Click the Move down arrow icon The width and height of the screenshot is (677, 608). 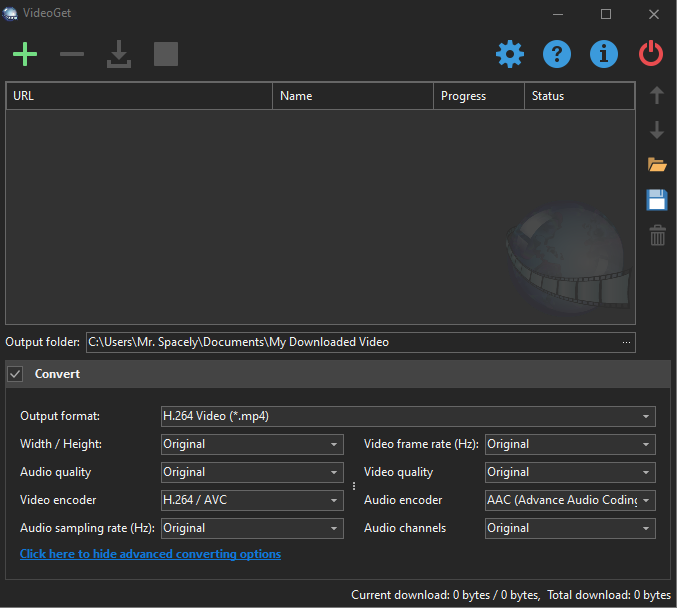coord(657,130)
